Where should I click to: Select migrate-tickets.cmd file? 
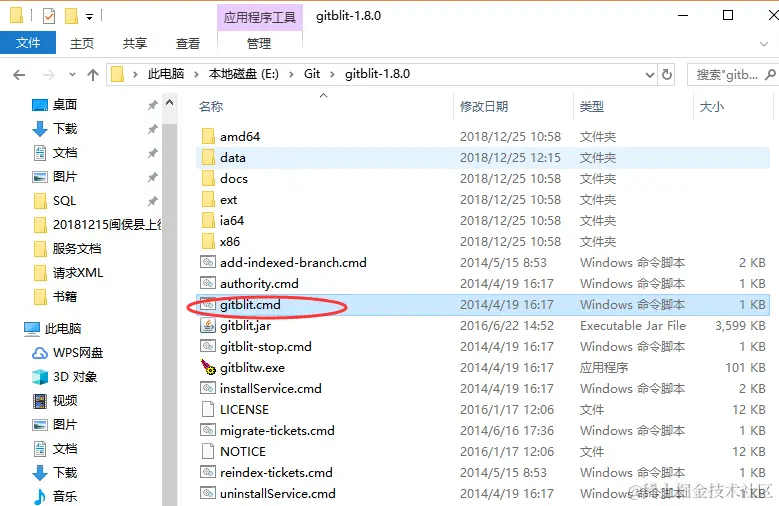click(277, 430)
